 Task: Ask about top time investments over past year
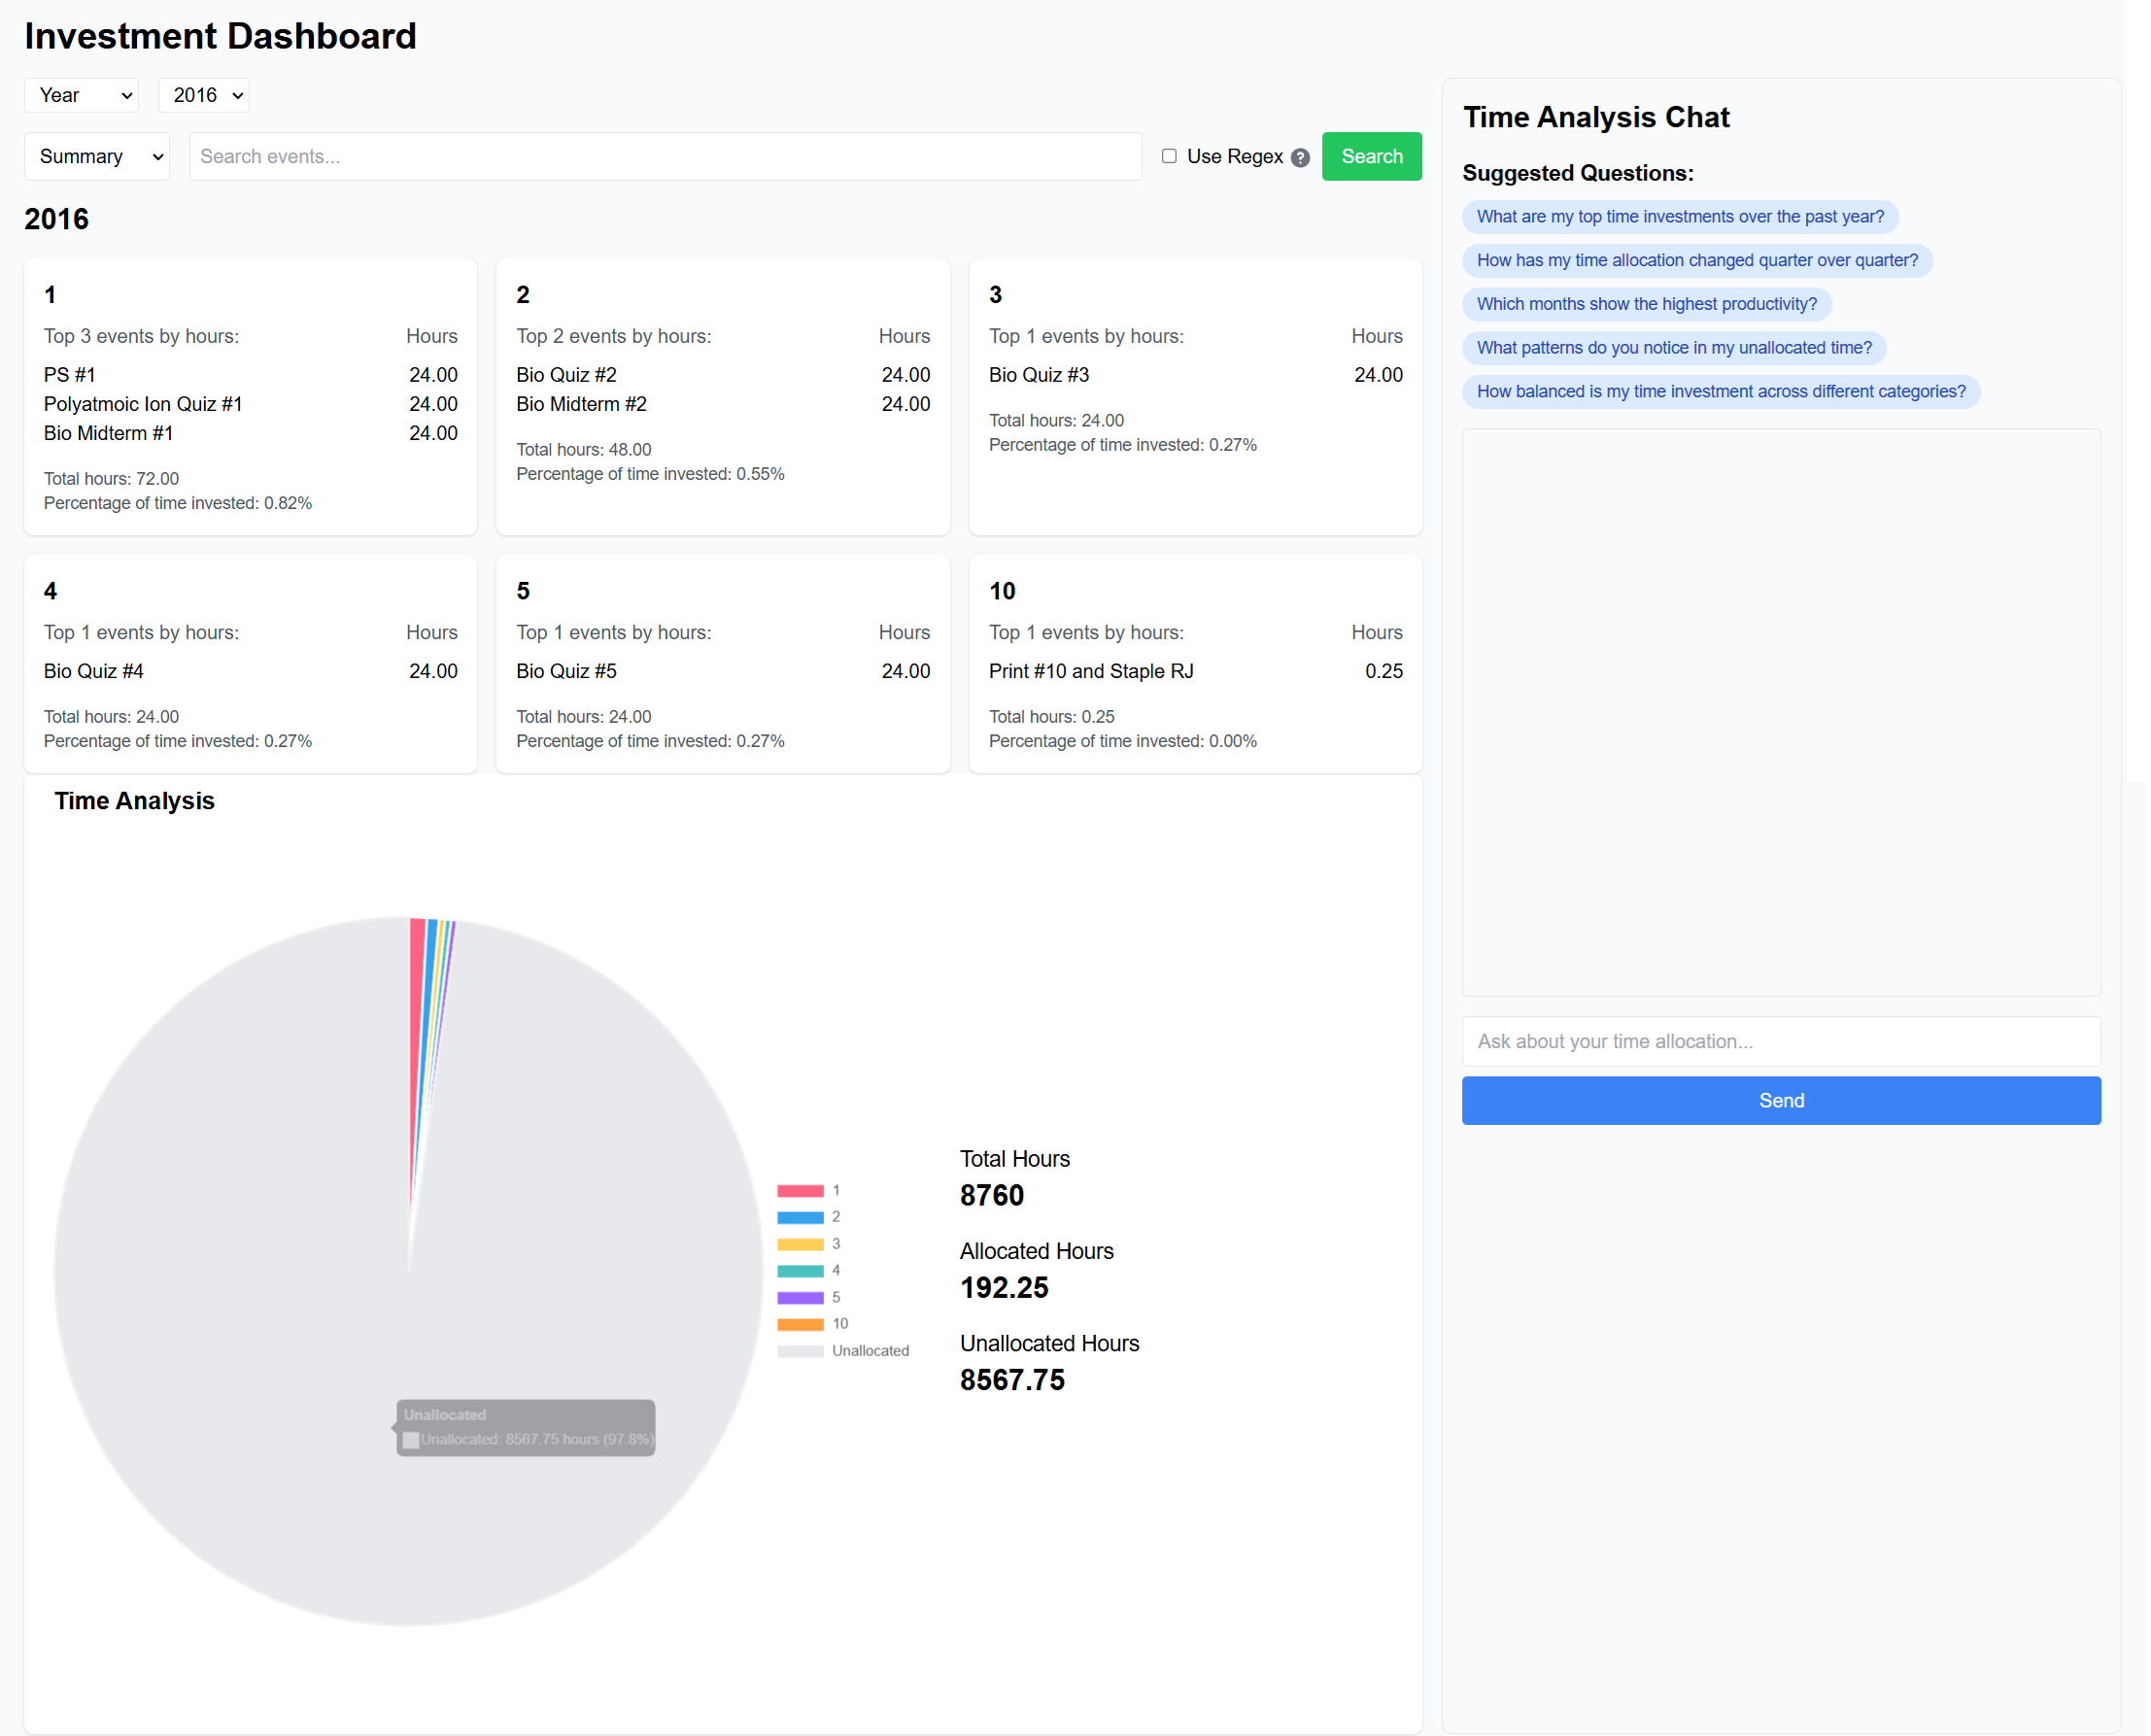(x=1679, y=216)
